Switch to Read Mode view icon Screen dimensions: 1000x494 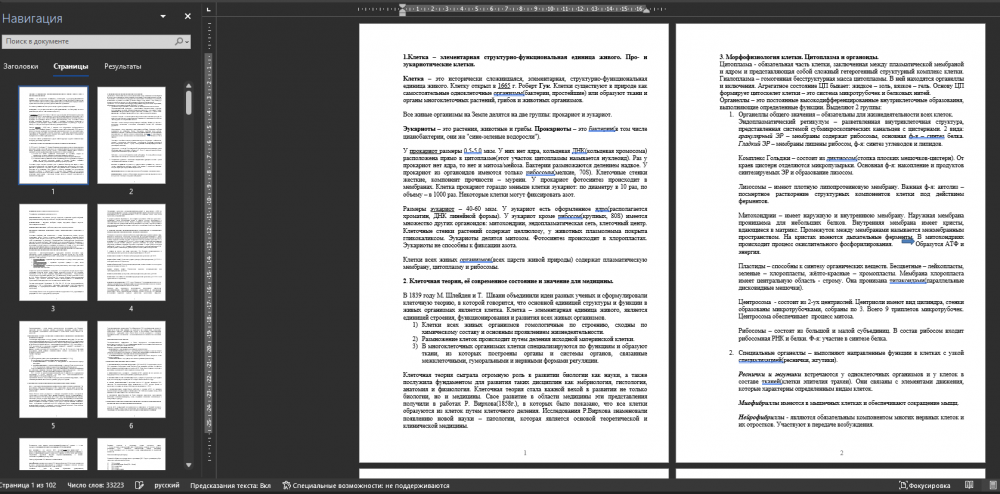tap(969, 486)
